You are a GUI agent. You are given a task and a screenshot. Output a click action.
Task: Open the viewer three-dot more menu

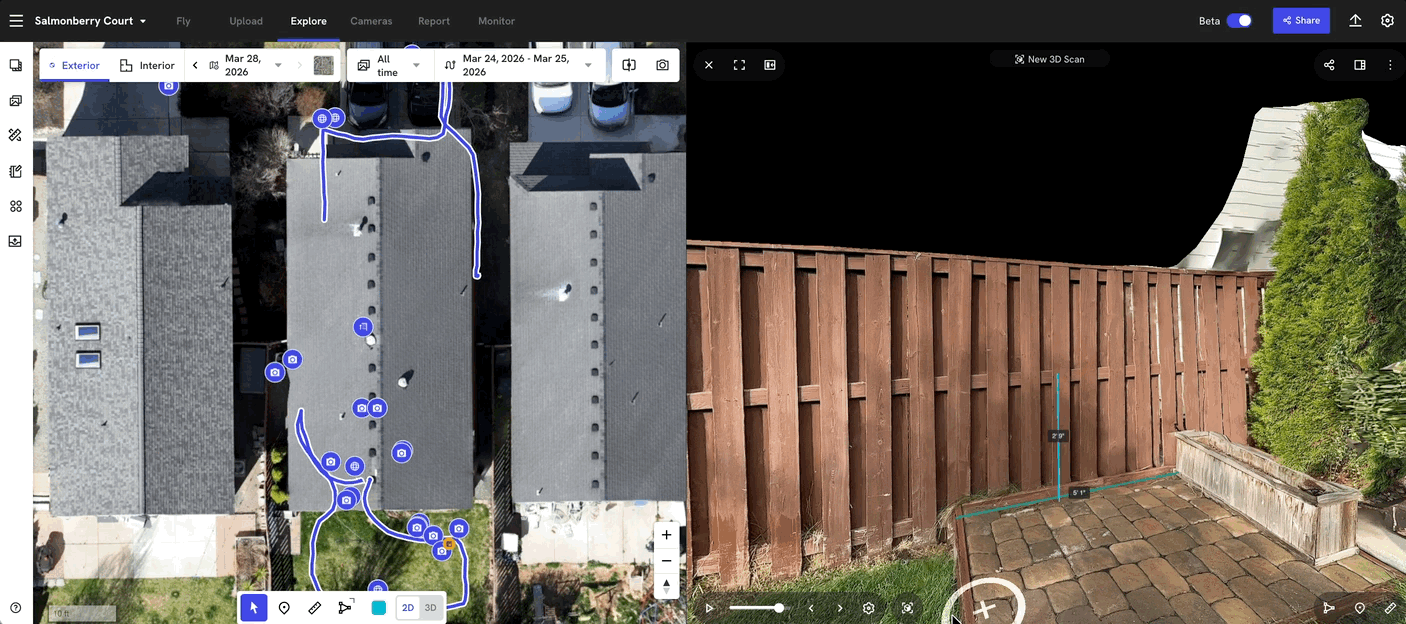tap(1390, 65)
